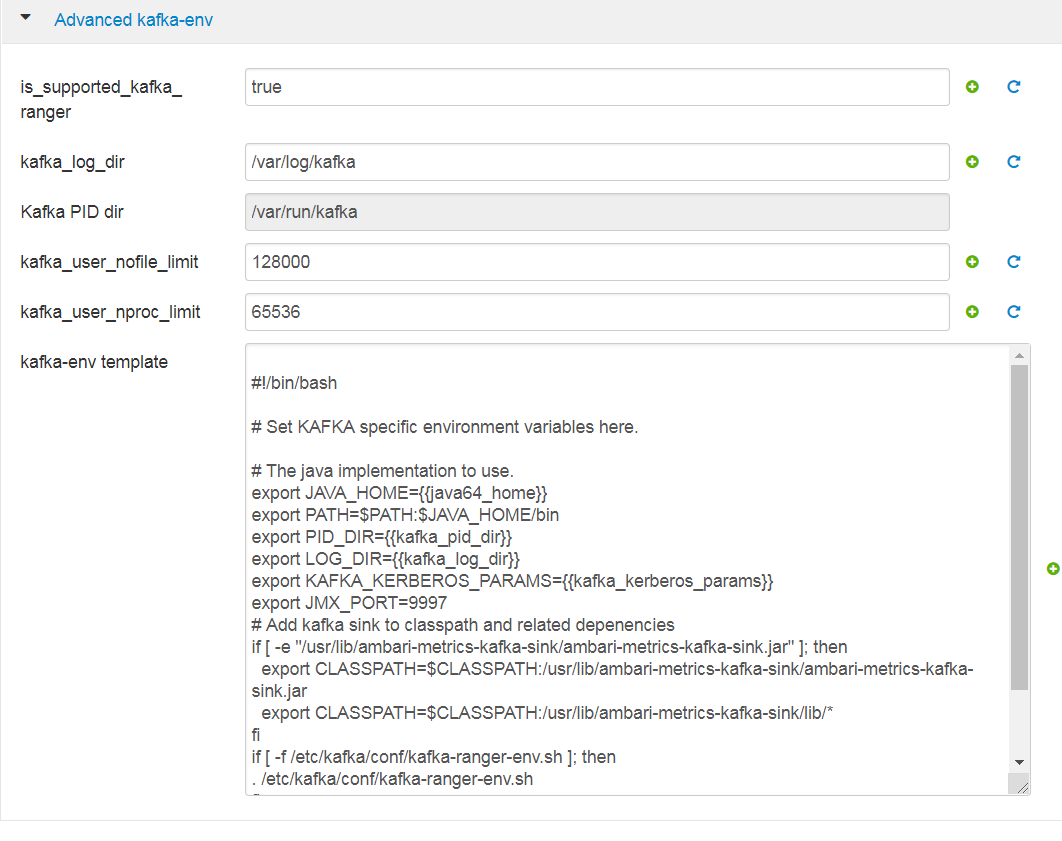The width and height of the screenshot is (1062, 841).
Task: Add an override for kafka_user_nofile_limit
Action: [x=972, y=261]
